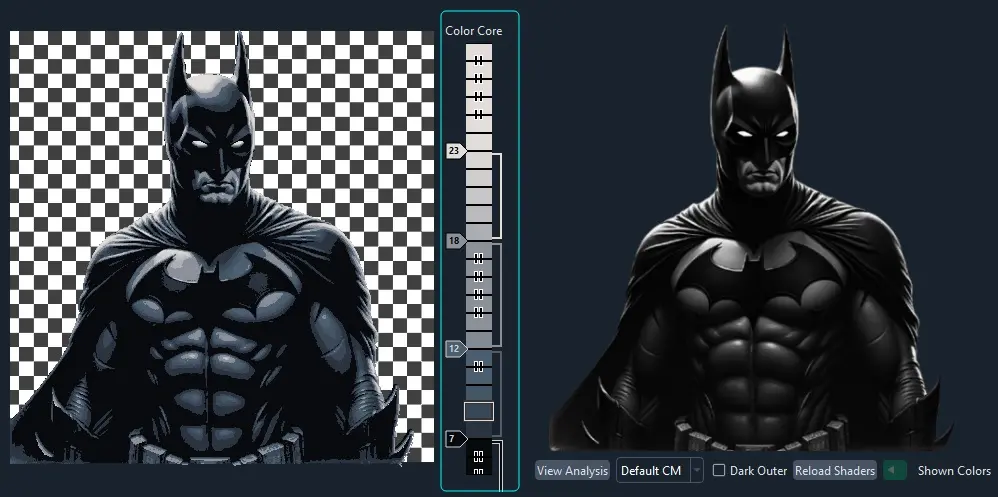Open the Default CM dropdown arrow
Screen dimensions: 998x497
coord(697,471)
